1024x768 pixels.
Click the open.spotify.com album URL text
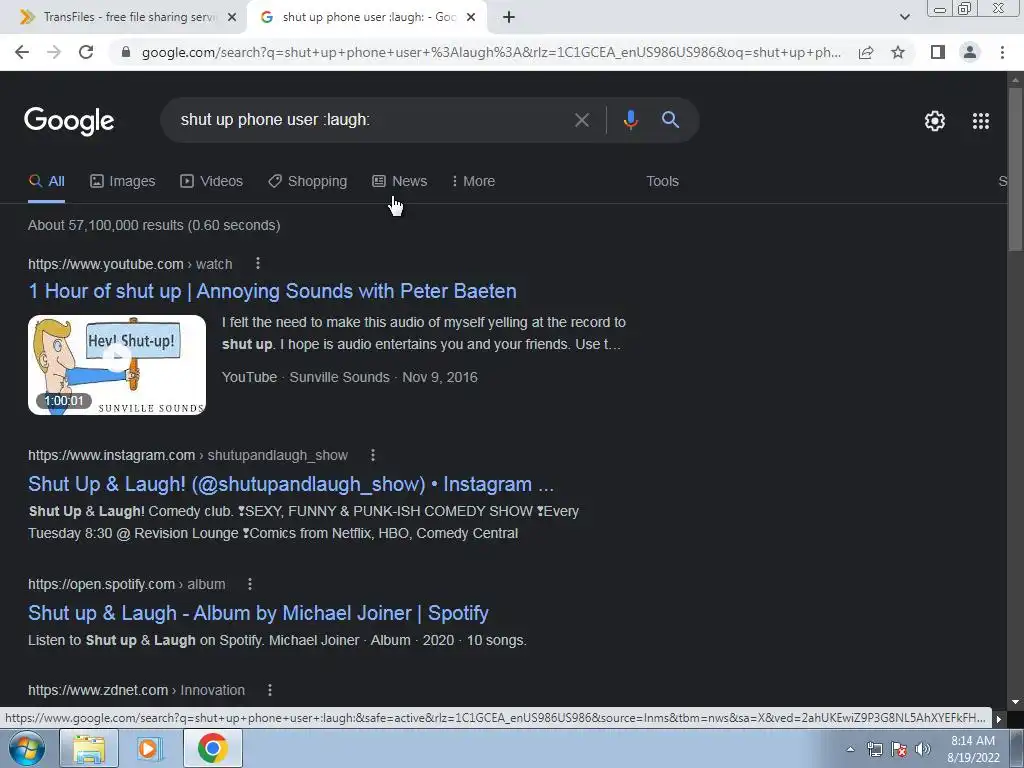coord(127,584)
